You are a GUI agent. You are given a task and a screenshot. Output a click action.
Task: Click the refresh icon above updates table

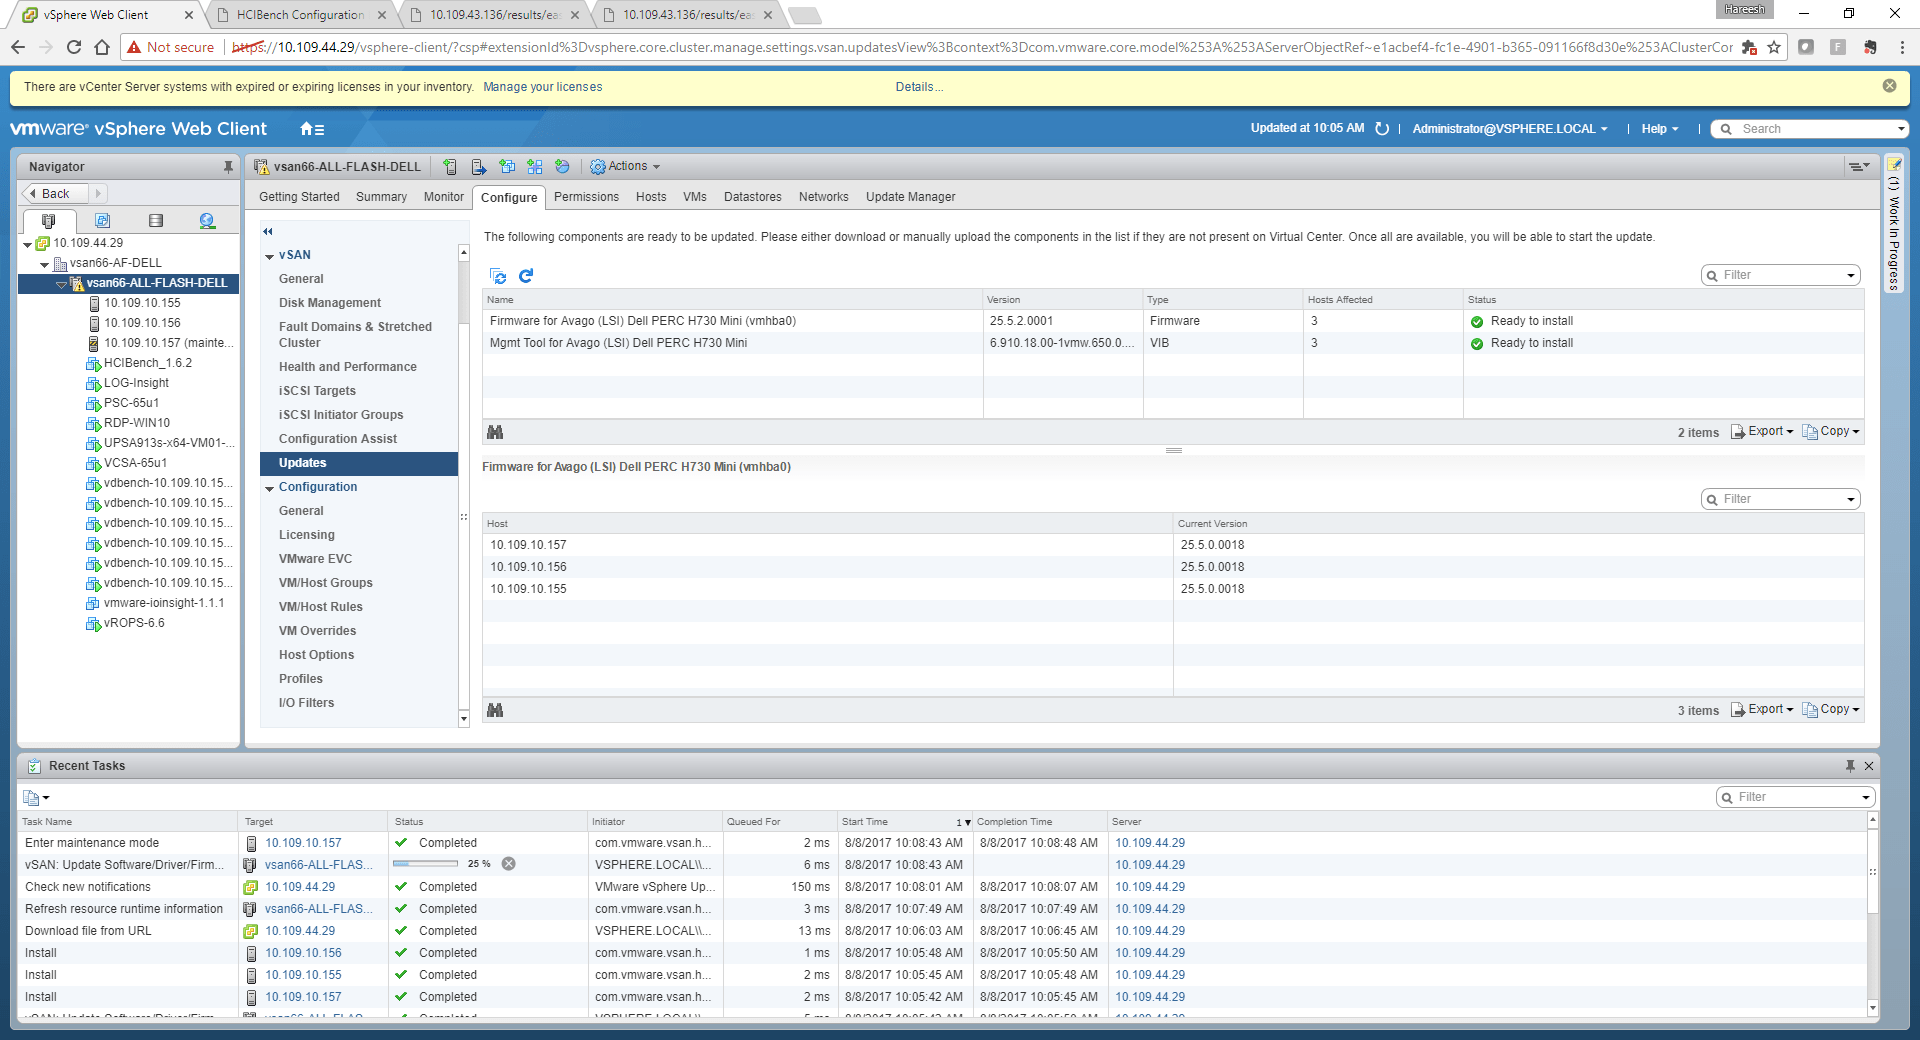point(526,275)
